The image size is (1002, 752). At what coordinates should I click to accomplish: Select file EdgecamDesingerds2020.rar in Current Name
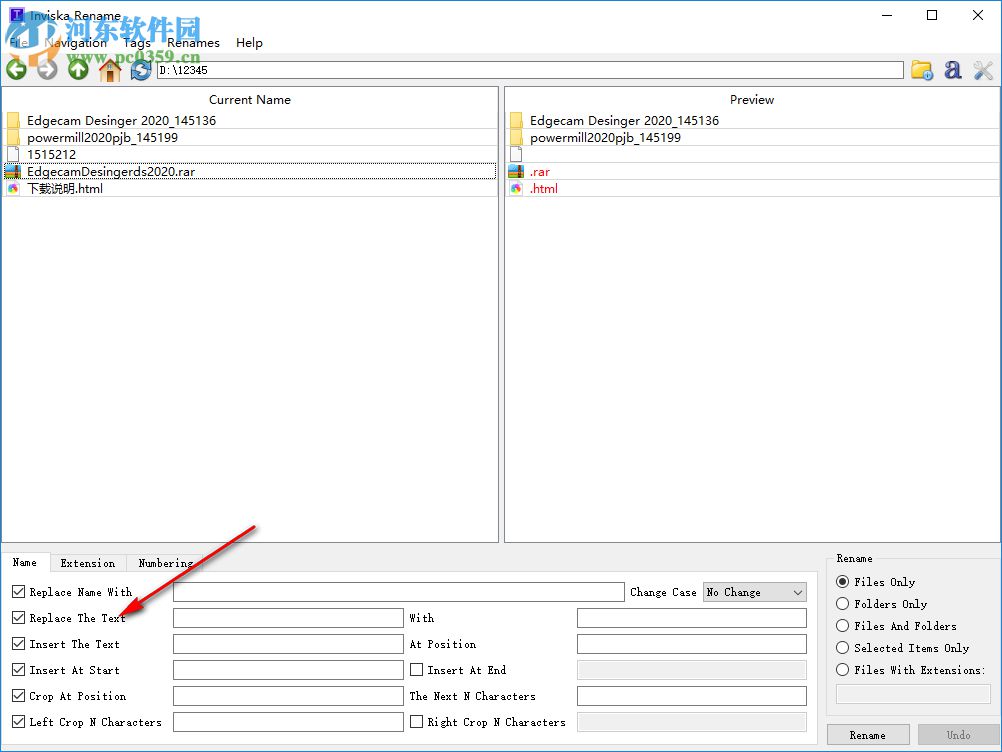coord(250,171)
